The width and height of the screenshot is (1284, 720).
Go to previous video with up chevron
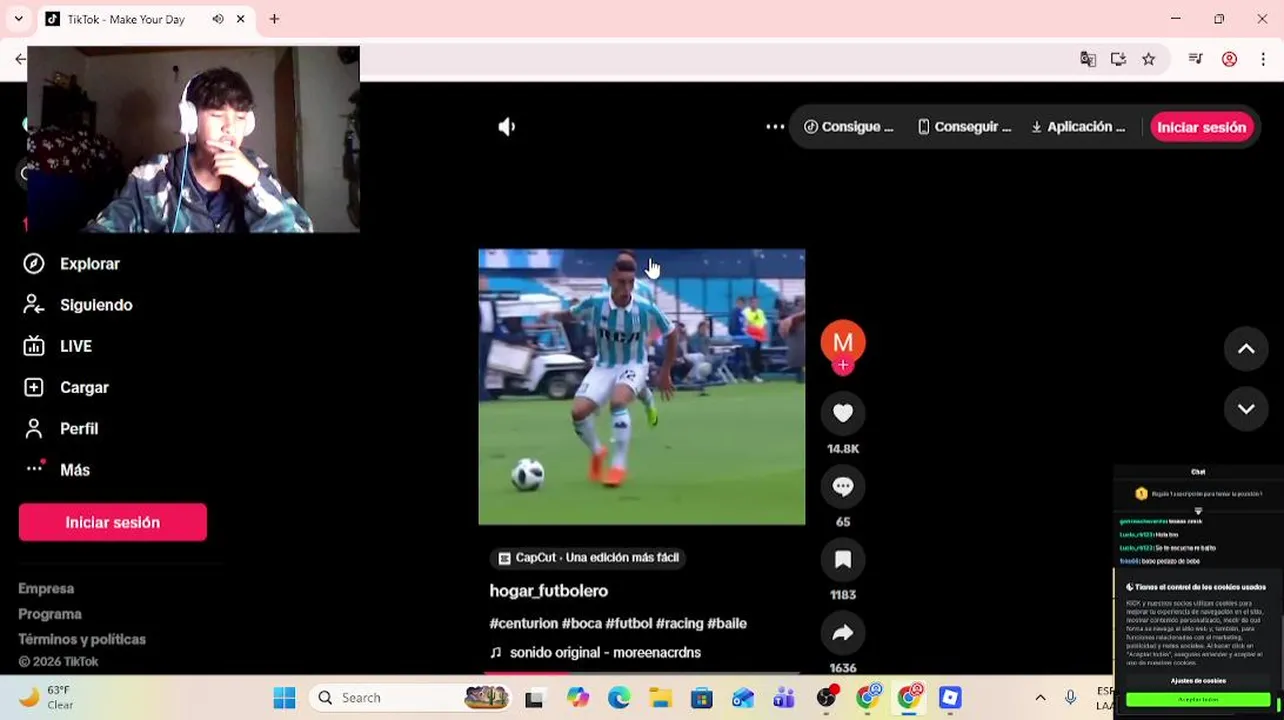pyautogui.click(x=1246, y=348)
